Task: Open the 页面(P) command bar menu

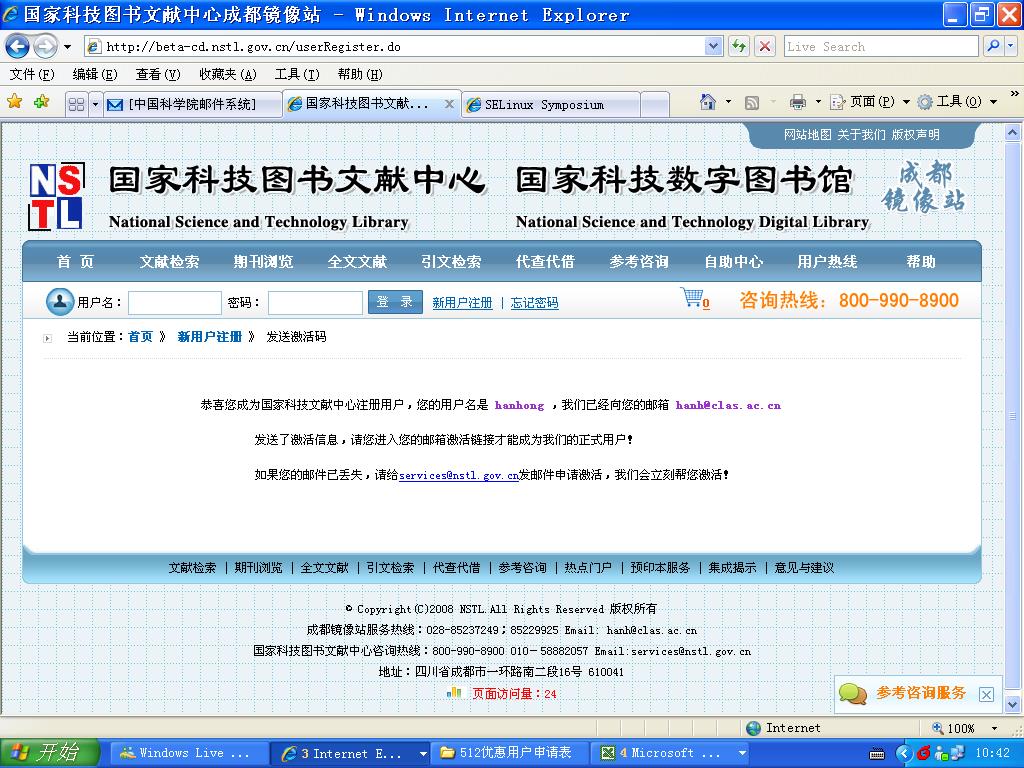Action: click(870, 102)
